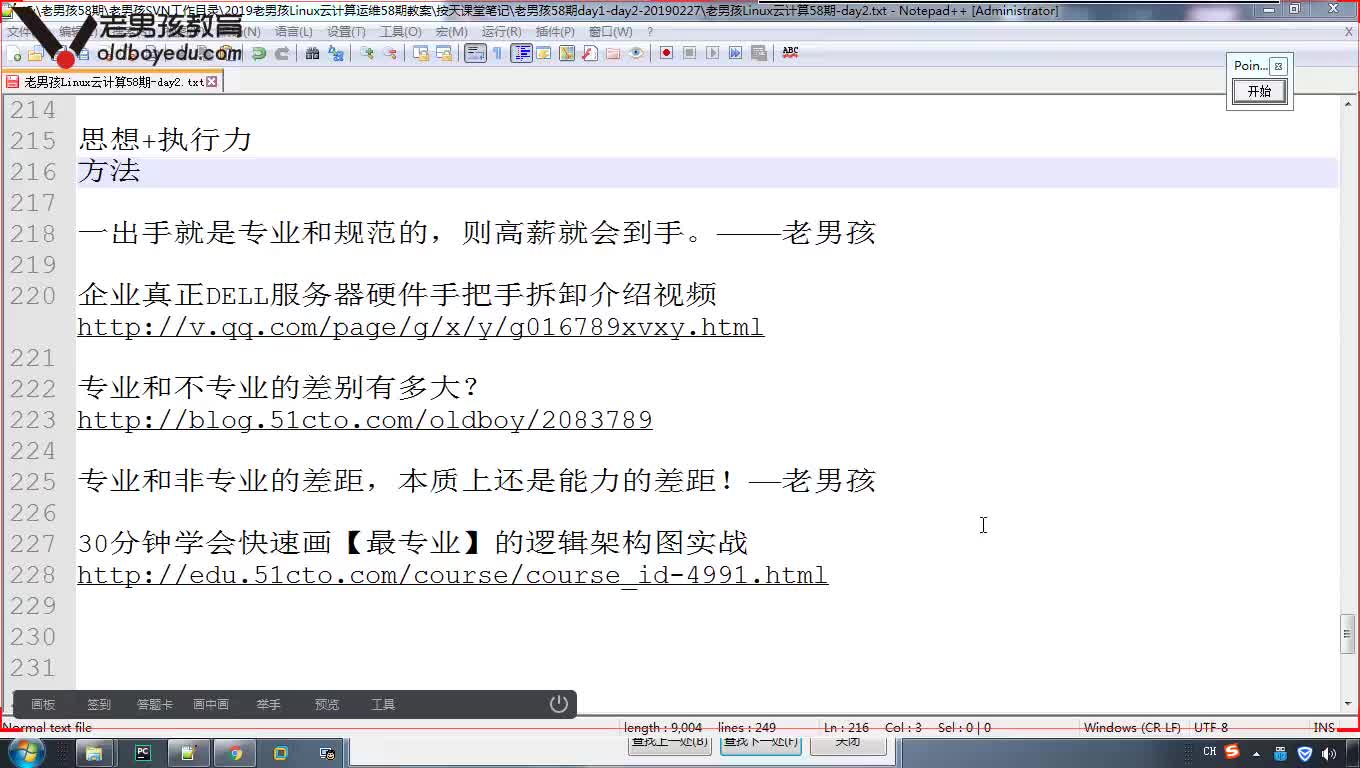
Task: Click the Playback macro icon
Action: [712, 53]
